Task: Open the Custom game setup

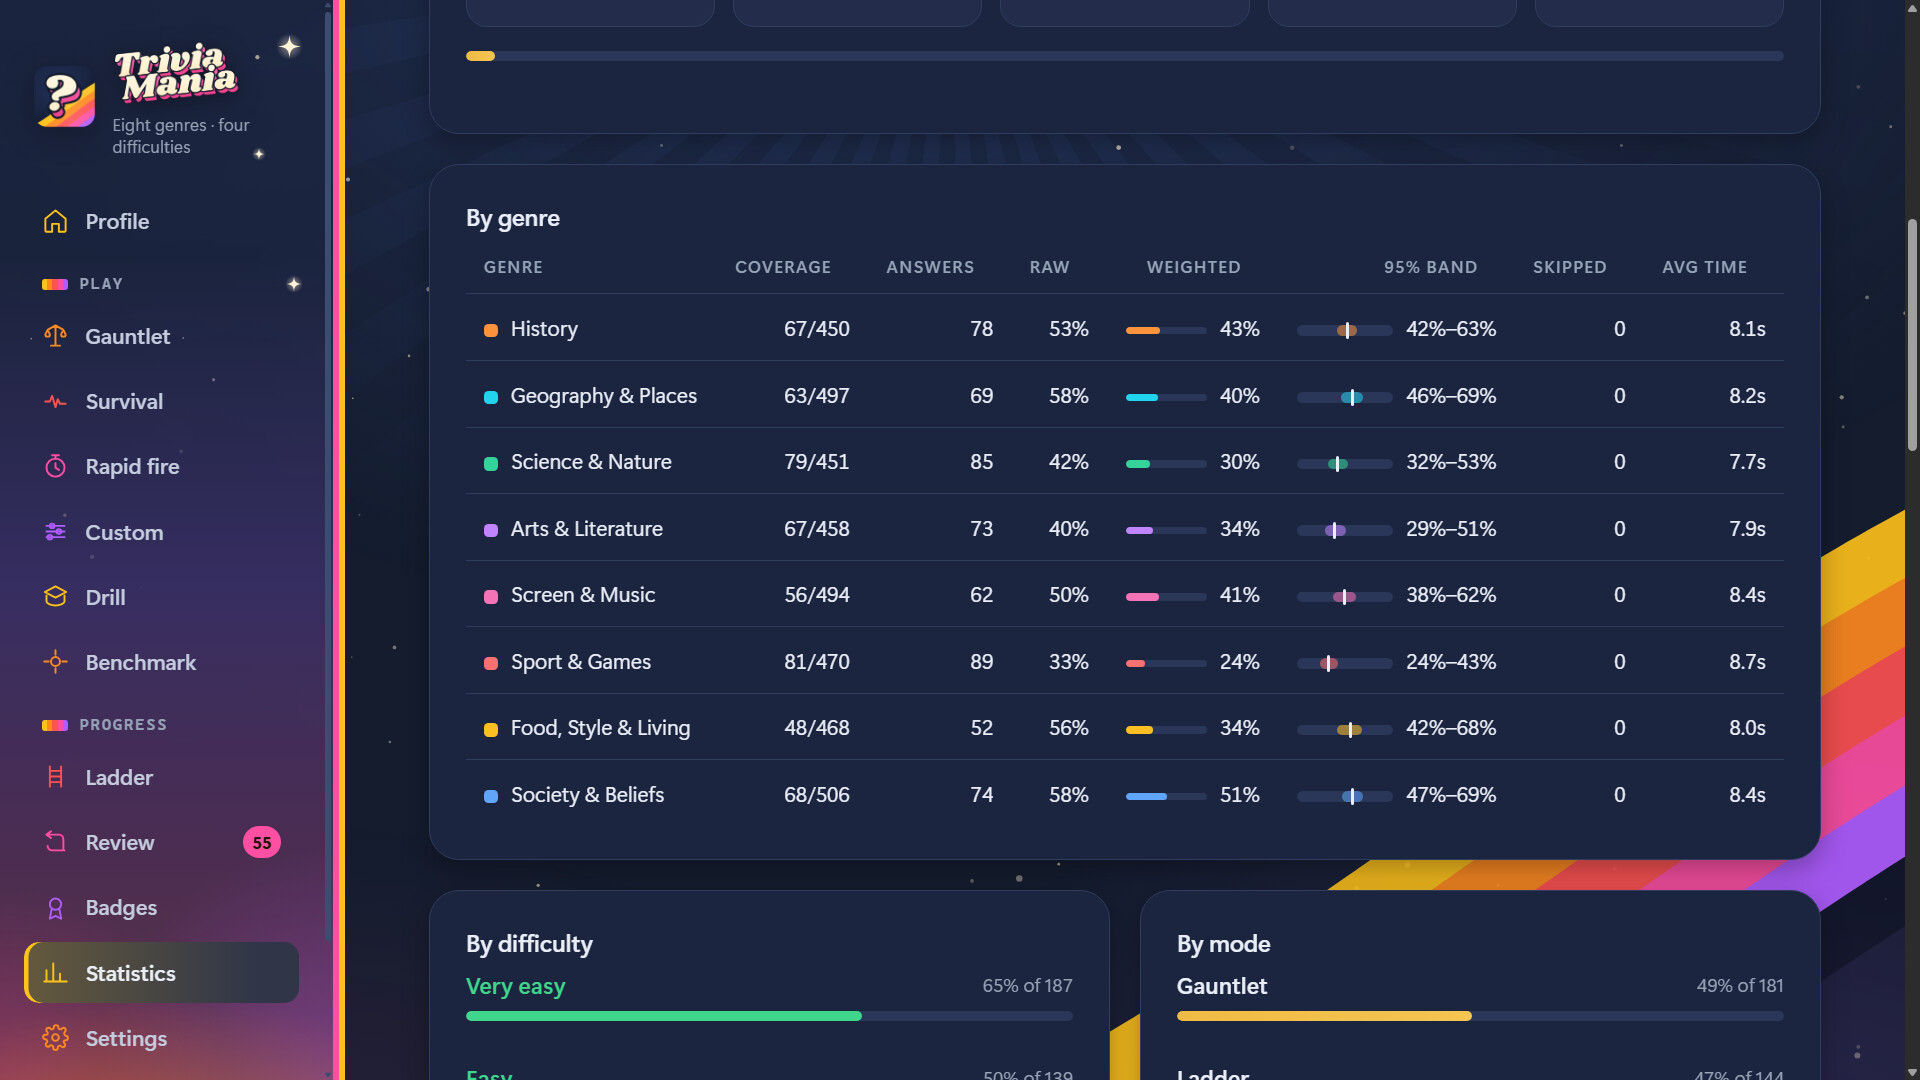Action: (x=162, y=532)
